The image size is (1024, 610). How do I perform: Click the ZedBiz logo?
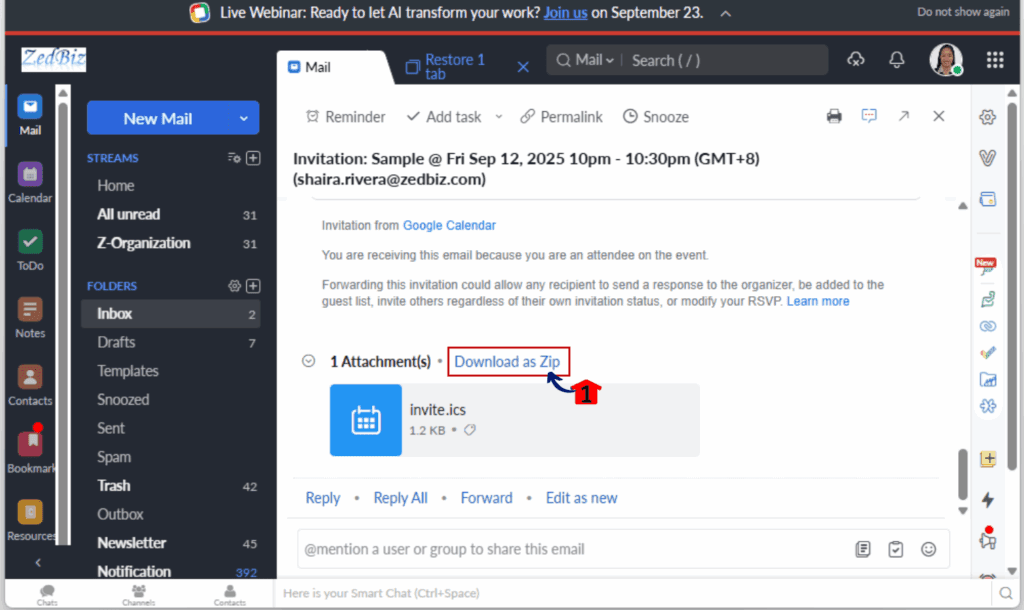54,59
